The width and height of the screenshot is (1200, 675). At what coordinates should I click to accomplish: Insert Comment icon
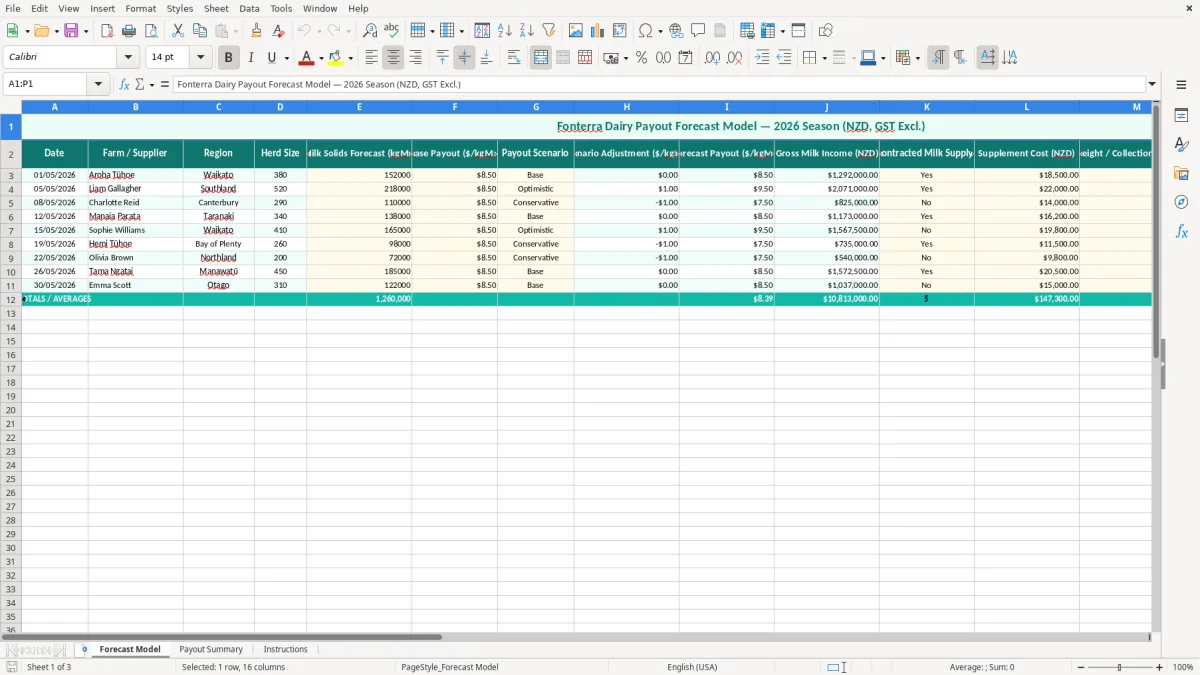coord(698,31)
